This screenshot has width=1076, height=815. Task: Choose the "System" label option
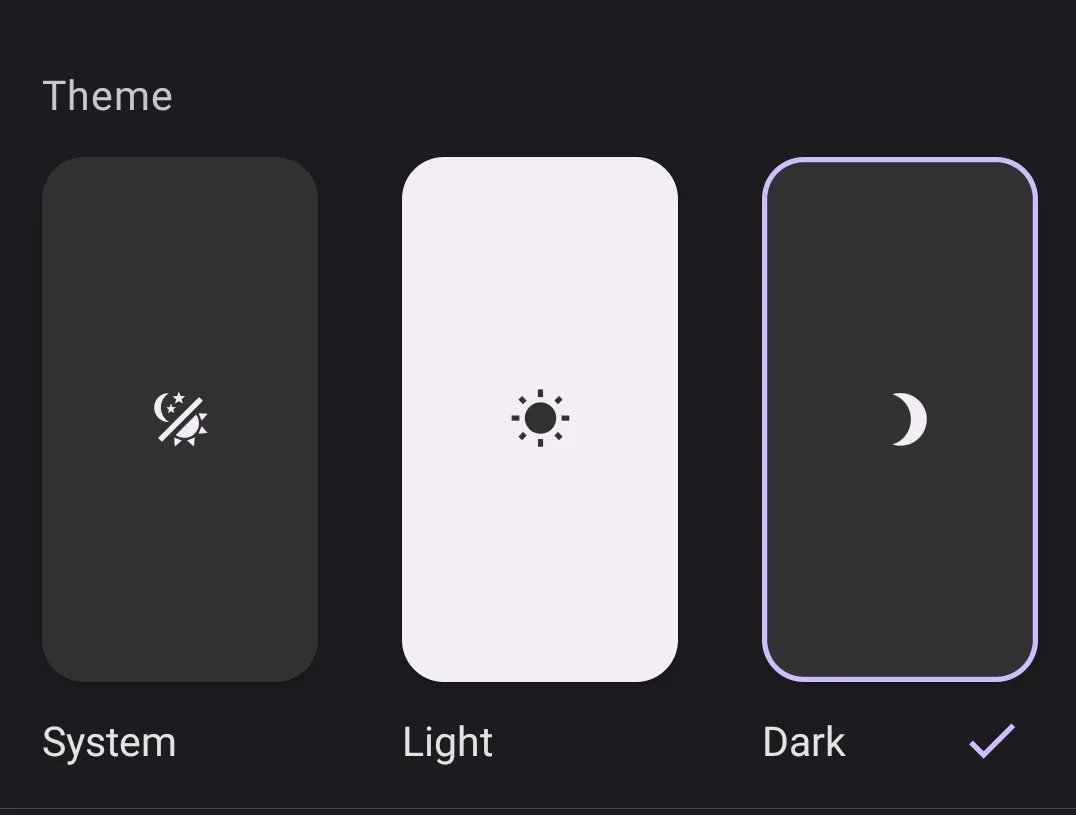click(x=109, y=743)
